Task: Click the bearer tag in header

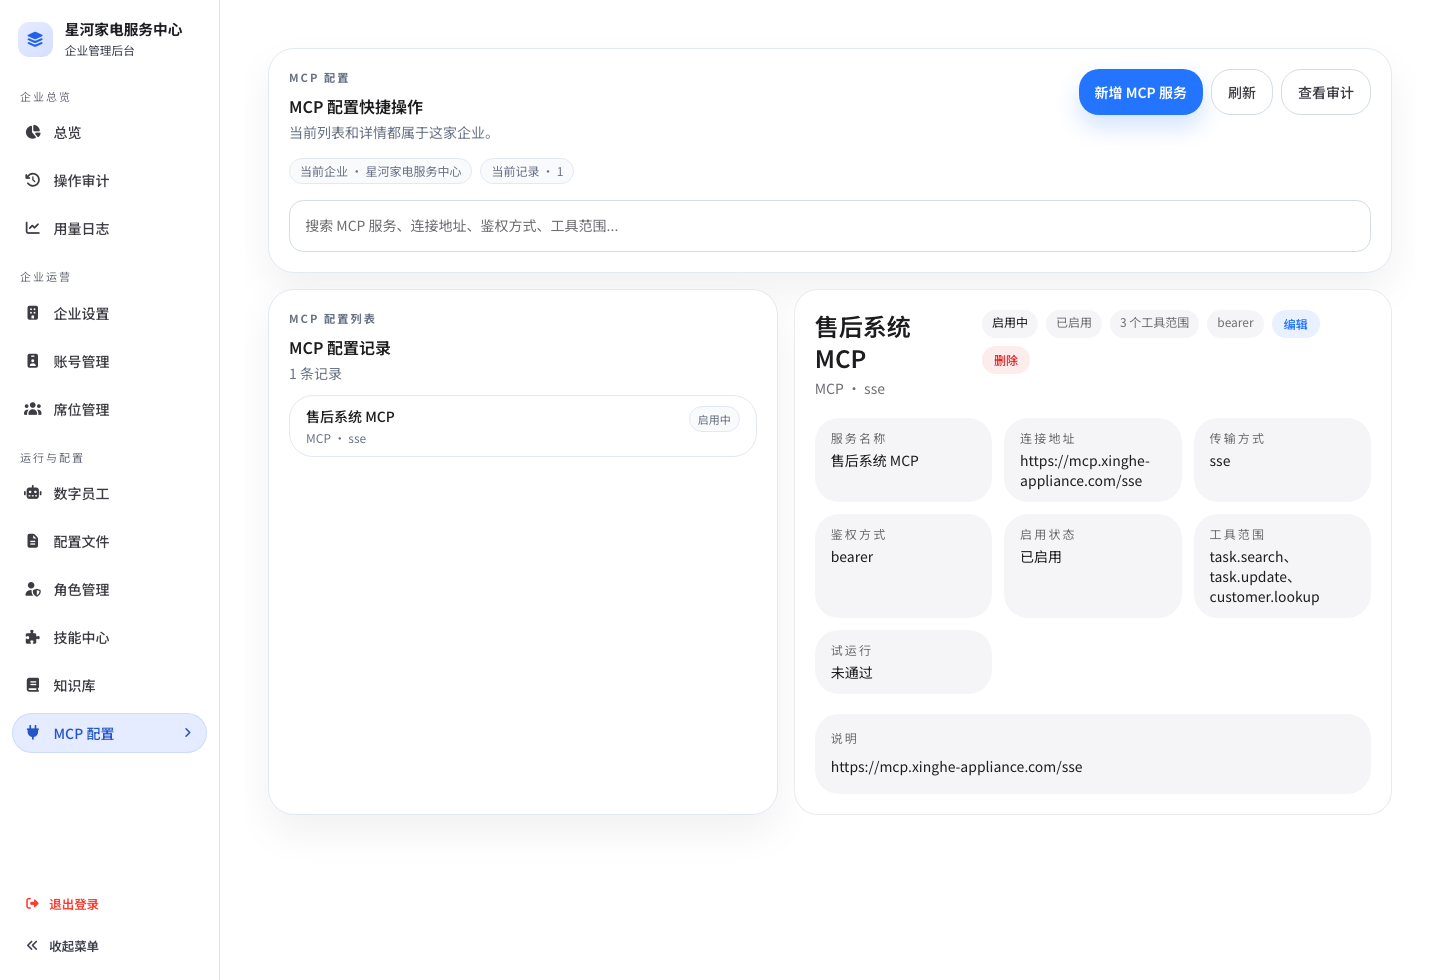Action: [x=1235, y=323]
